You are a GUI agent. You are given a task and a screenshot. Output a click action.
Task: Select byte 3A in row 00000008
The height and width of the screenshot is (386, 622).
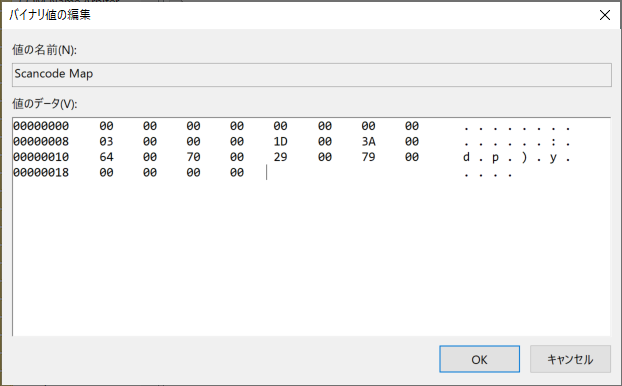click(368, 142)
